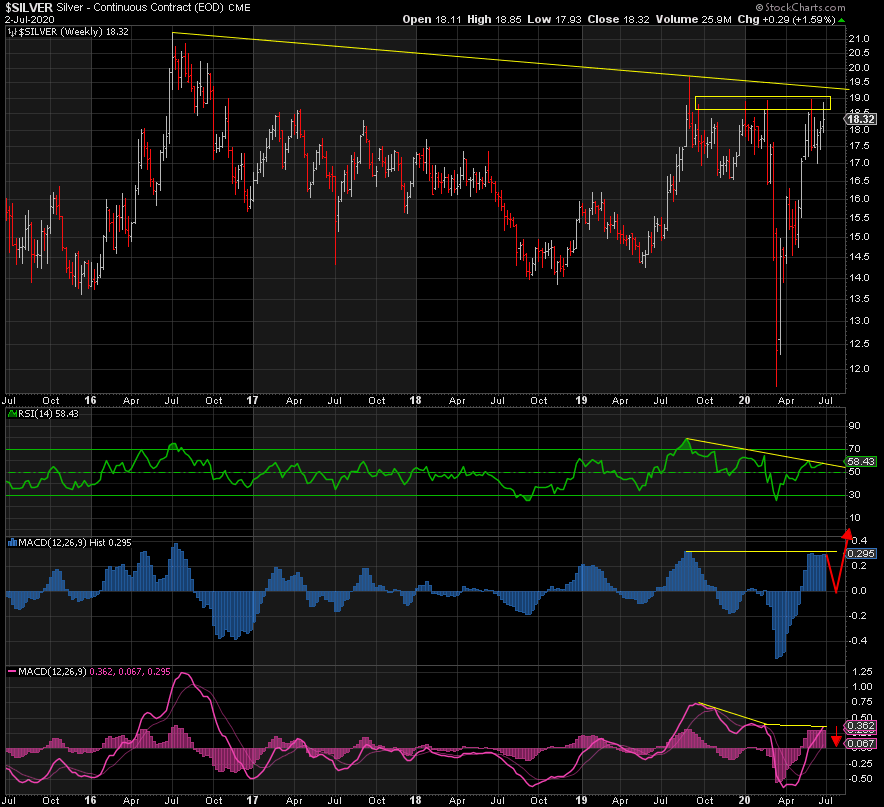The image size is (884, 807).
Task: Click the pink MACD legend icon in bottom panel
Action: point(12,669)
